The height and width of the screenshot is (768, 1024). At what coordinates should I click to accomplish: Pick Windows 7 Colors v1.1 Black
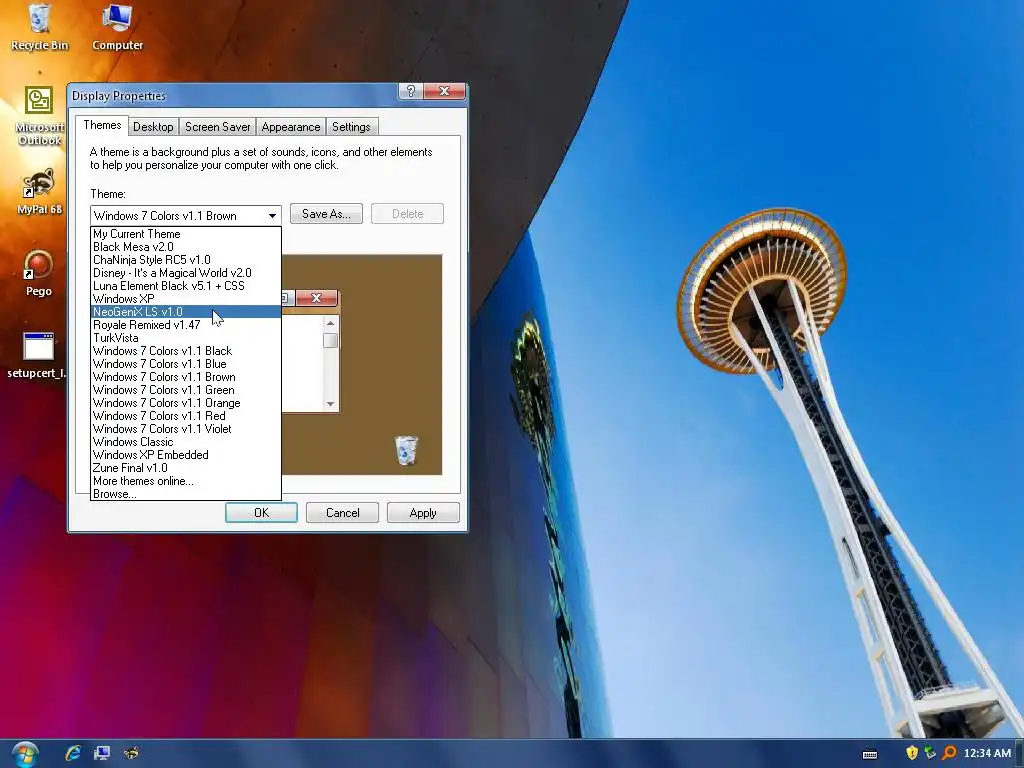click(x=185, y=351)
